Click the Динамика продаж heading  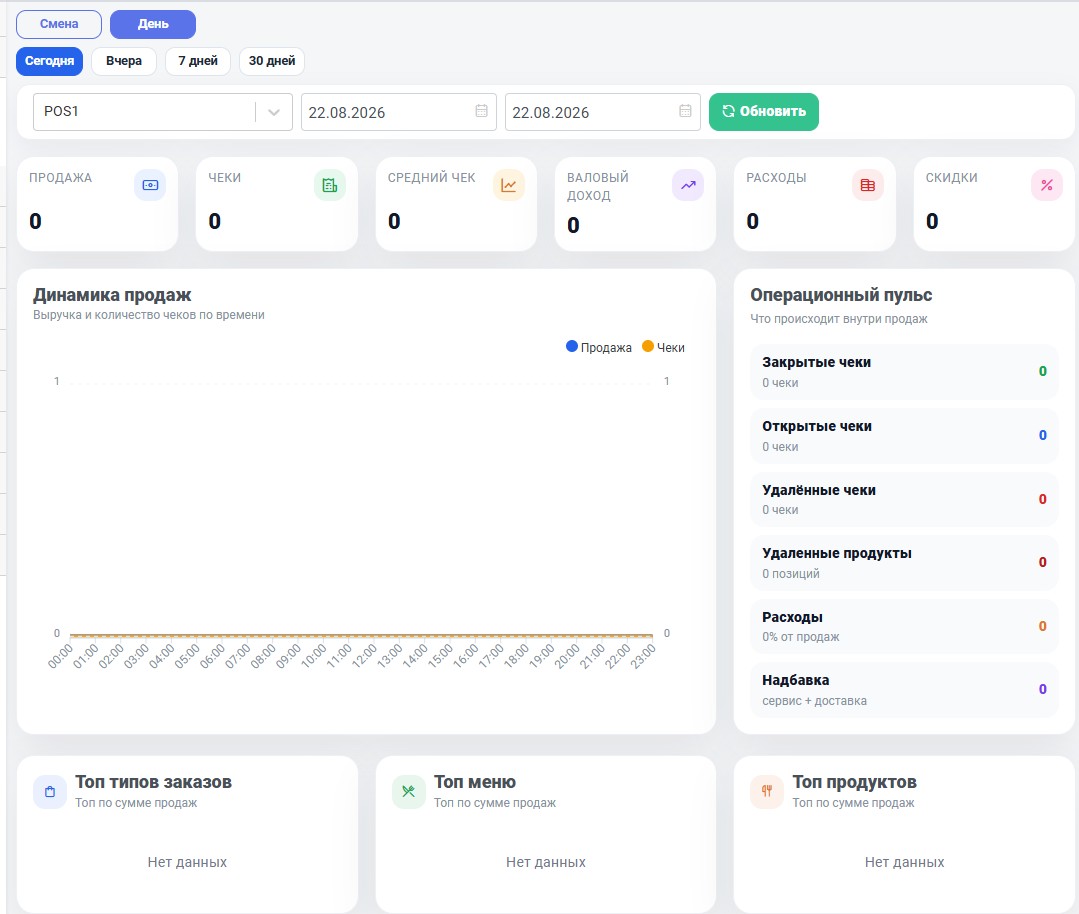tap(112, 295)
